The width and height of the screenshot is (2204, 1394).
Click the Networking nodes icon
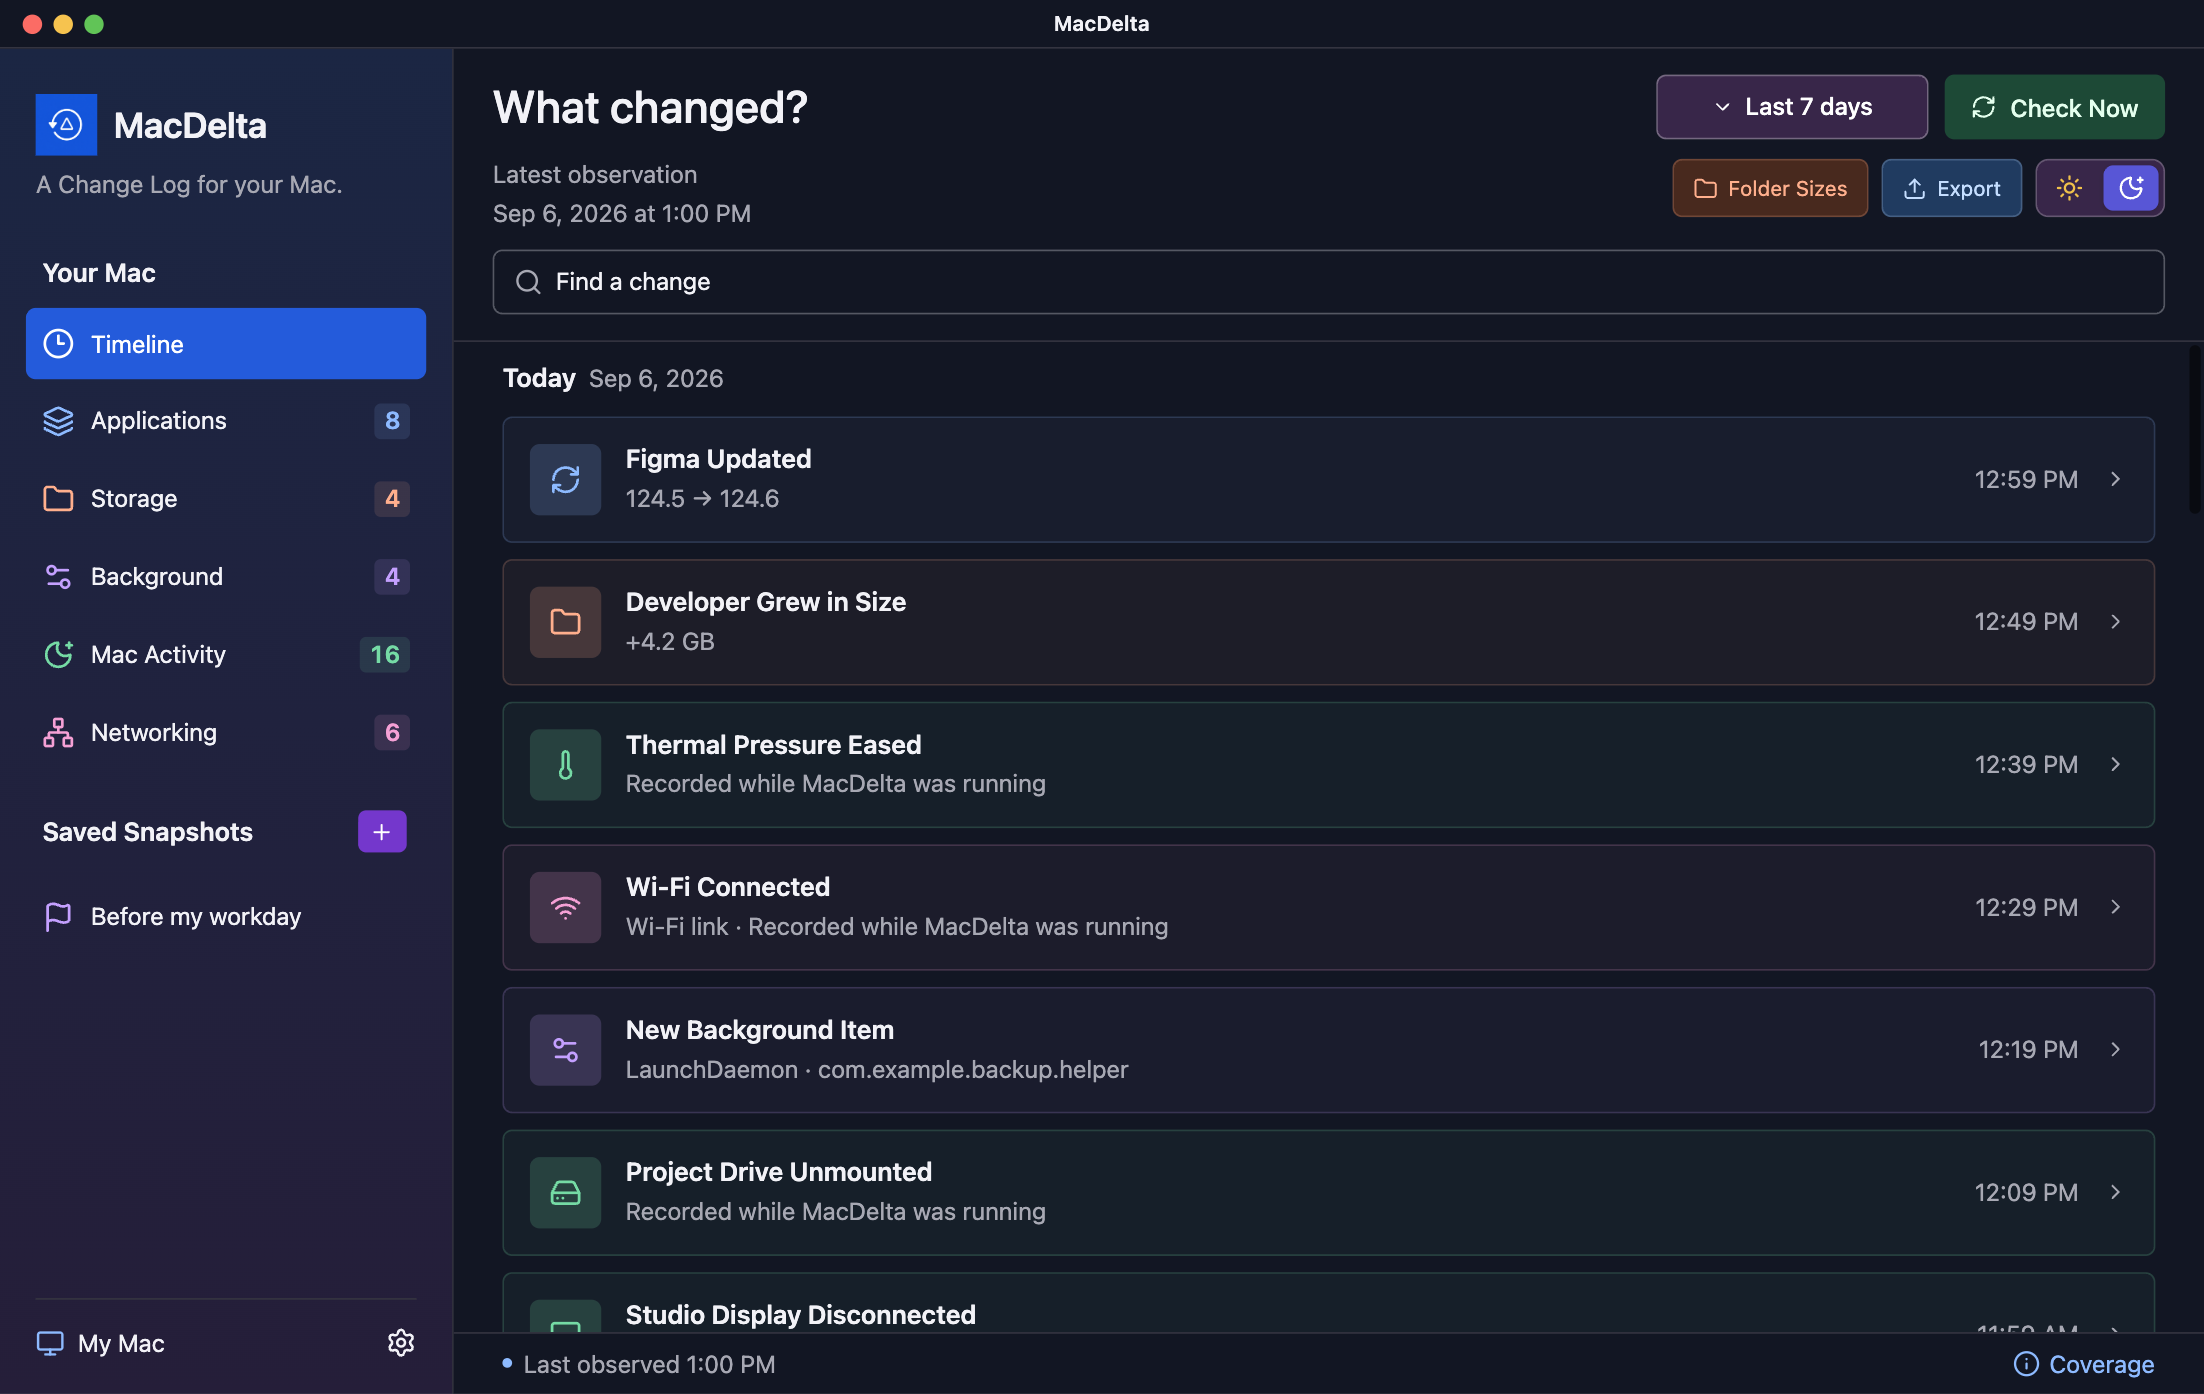(58, 732)
